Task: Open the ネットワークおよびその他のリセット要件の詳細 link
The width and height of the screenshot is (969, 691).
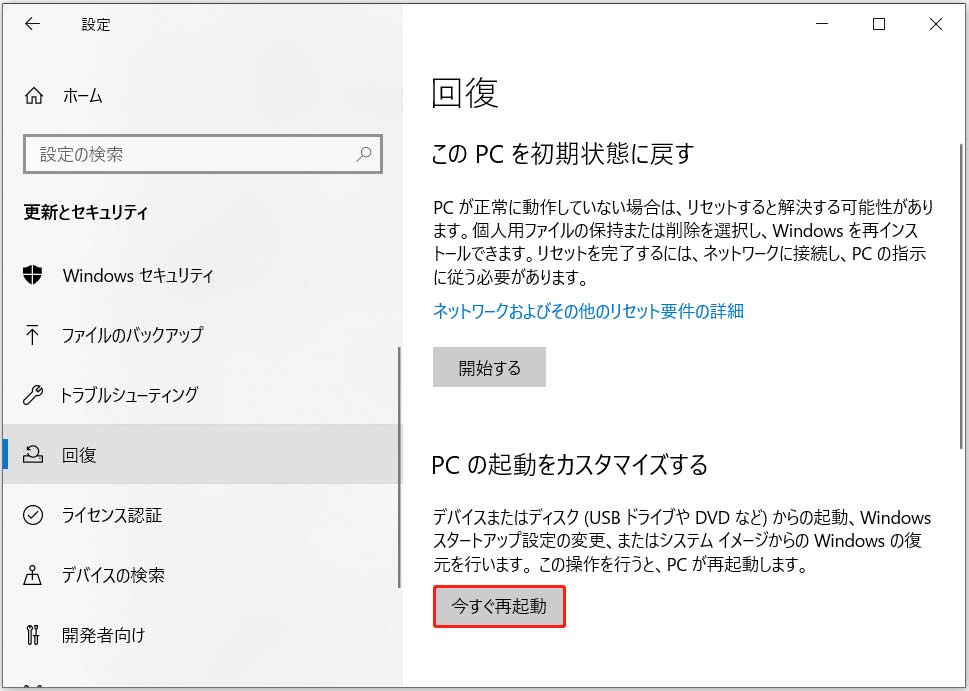Action: [x=590, y=311]
